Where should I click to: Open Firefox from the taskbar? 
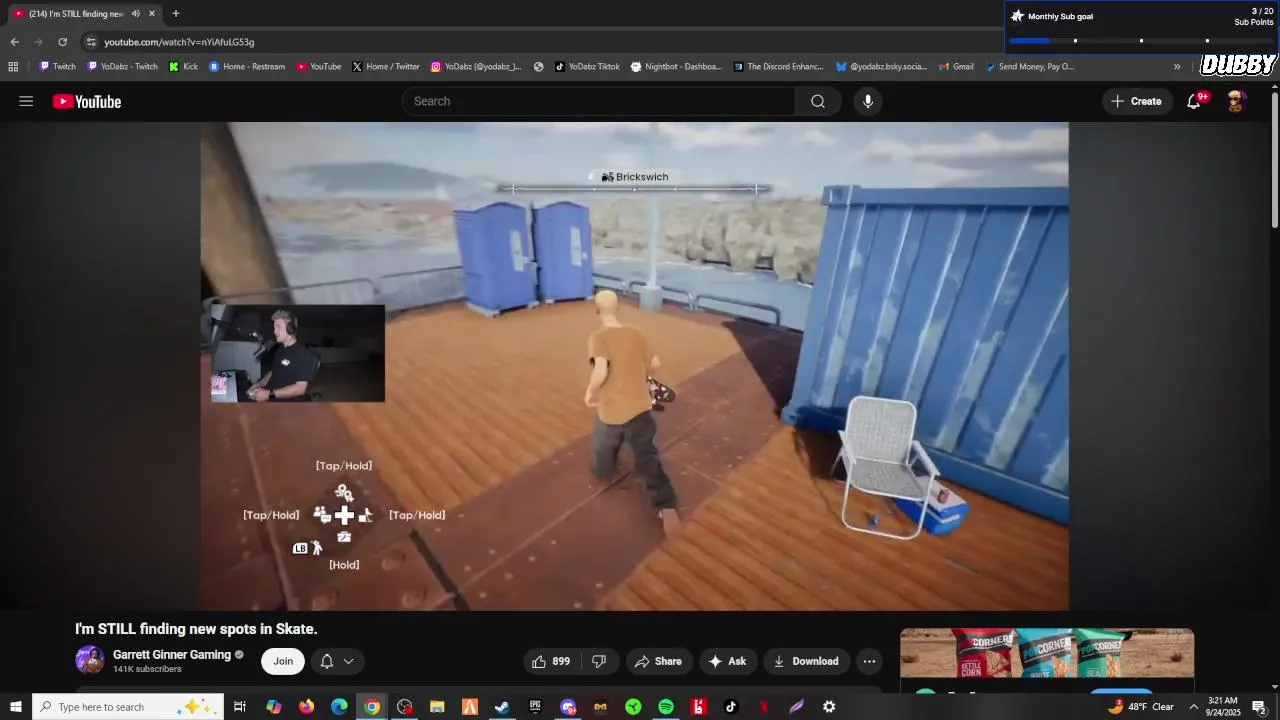[306, 707]
